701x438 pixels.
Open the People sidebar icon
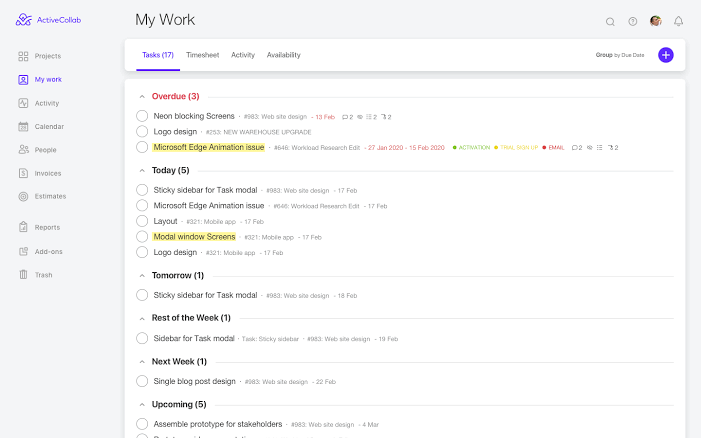coord(23,150)
